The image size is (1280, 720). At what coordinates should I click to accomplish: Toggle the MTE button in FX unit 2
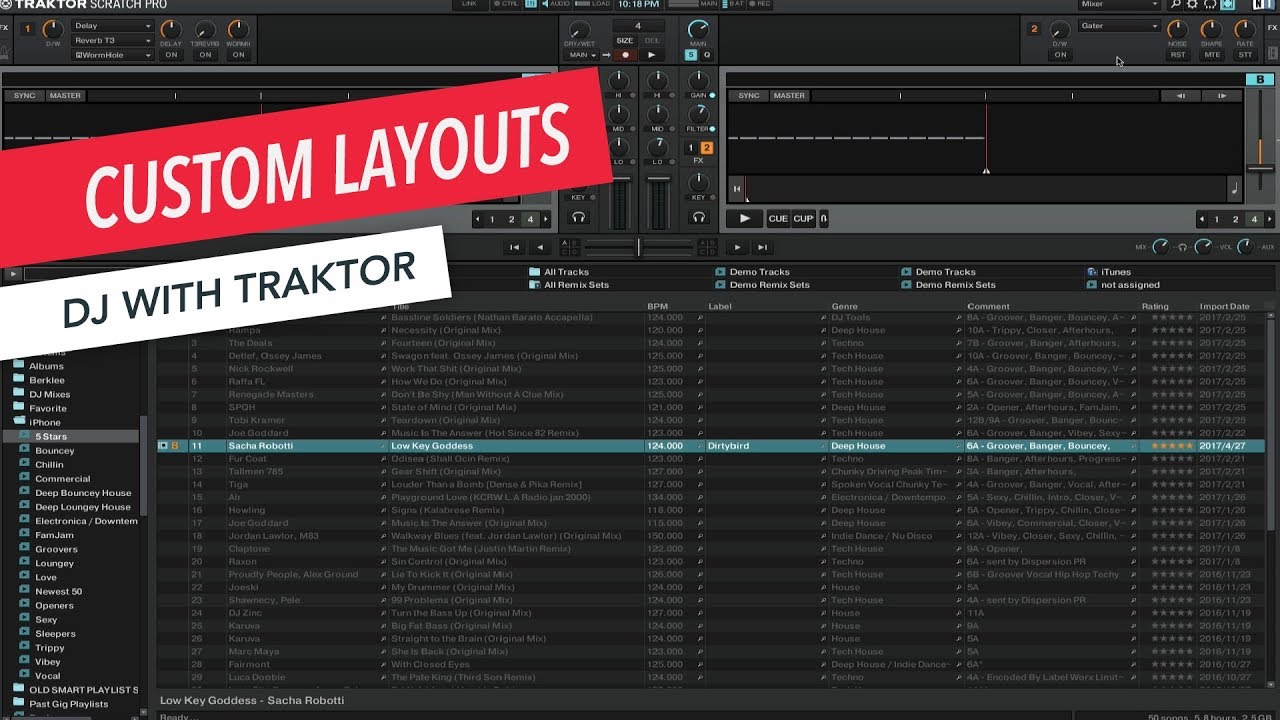(x=1212, y=55)
